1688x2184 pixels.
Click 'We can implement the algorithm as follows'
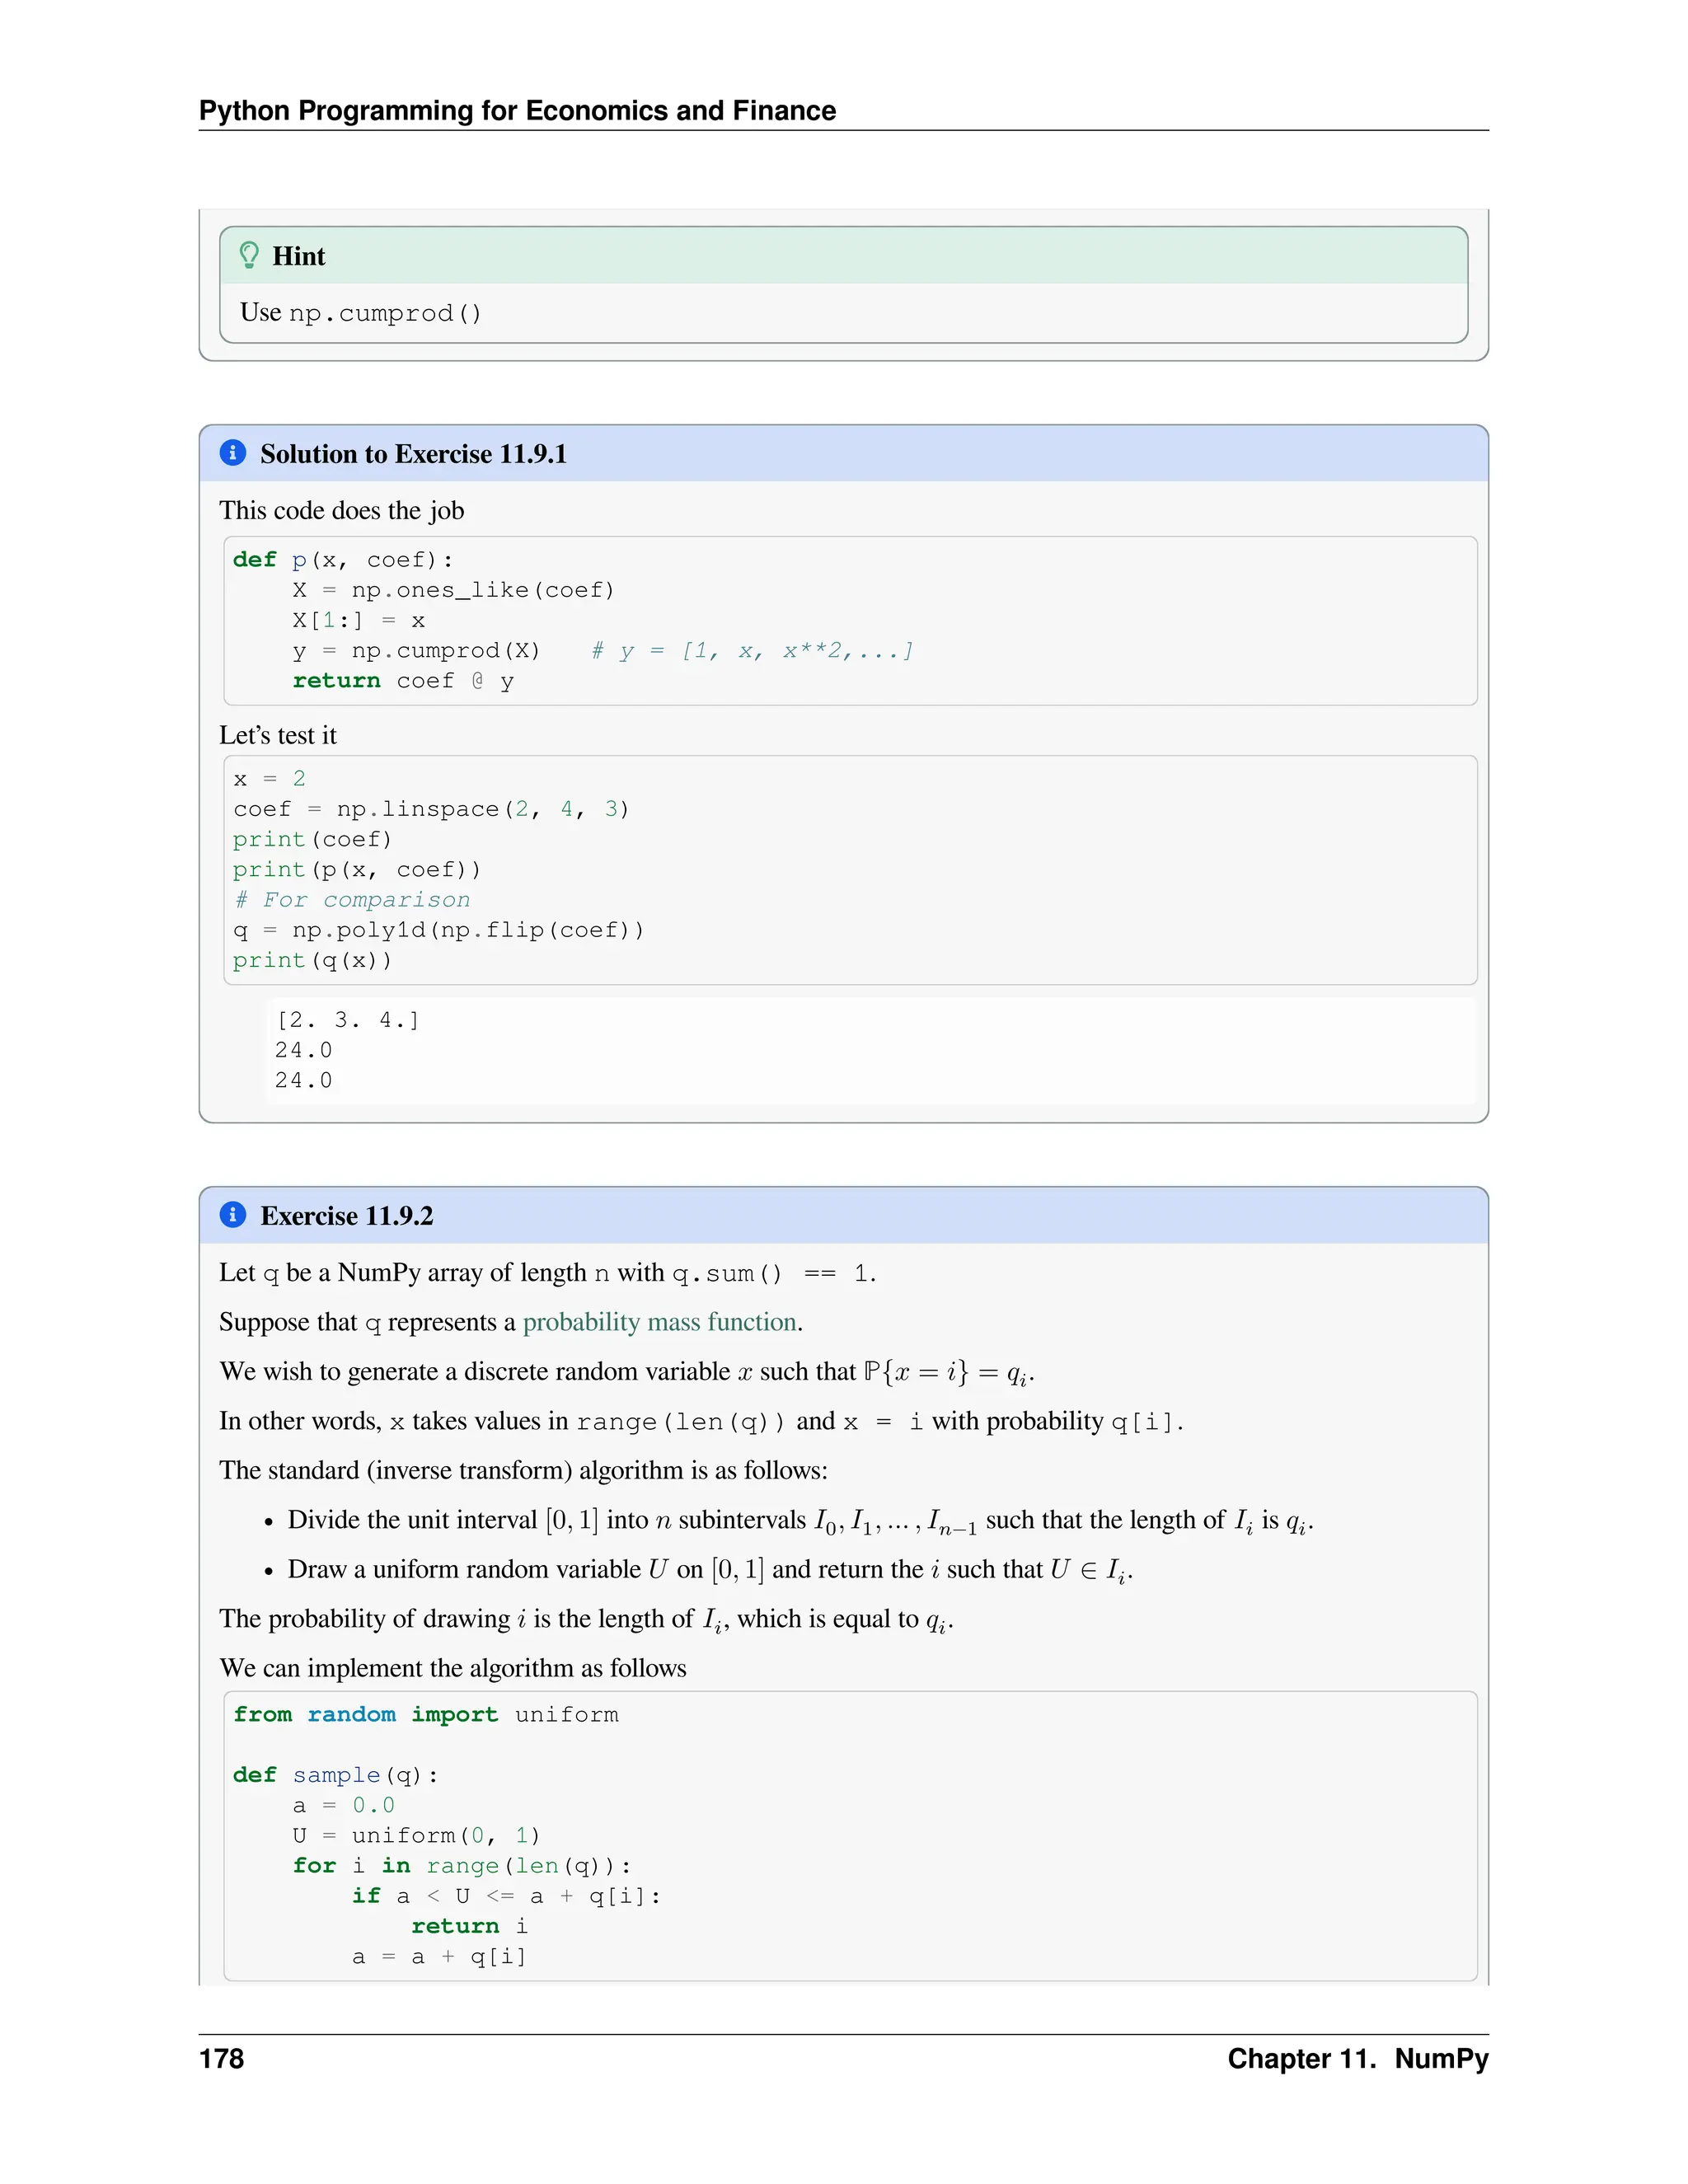pos(453,1668)
